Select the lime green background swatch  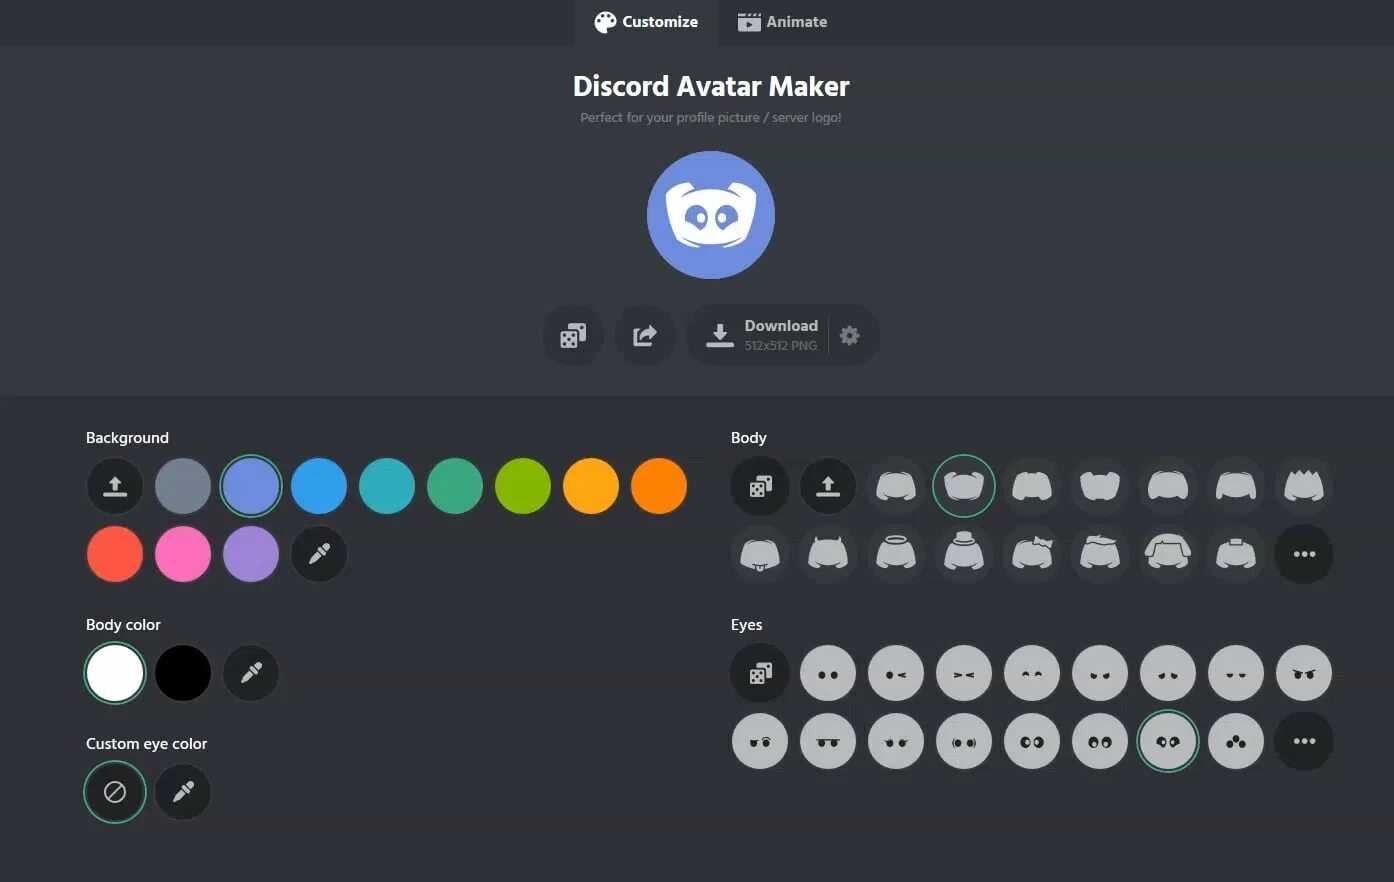pyautogui.click(x=523, y=486)
